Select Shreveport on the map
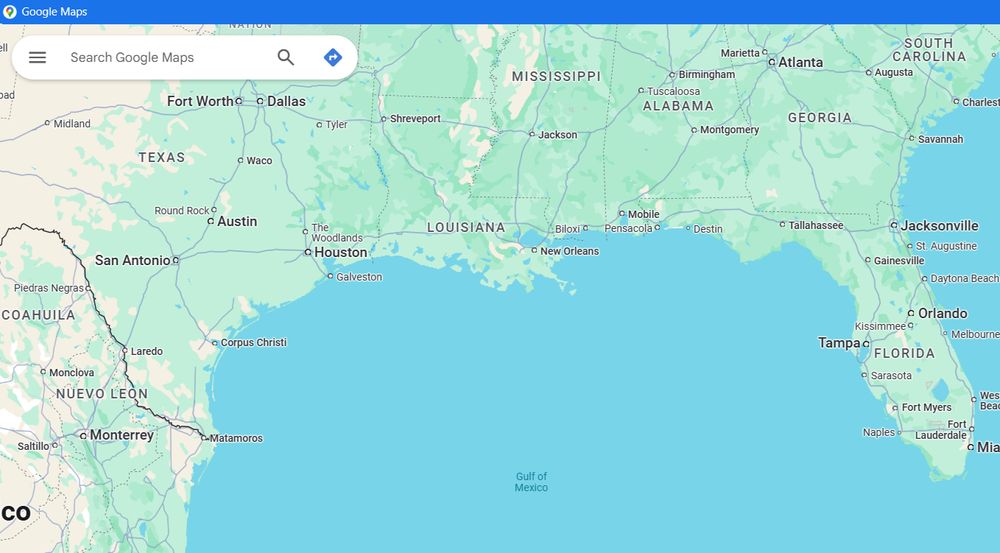 click(x=415, y=119)
